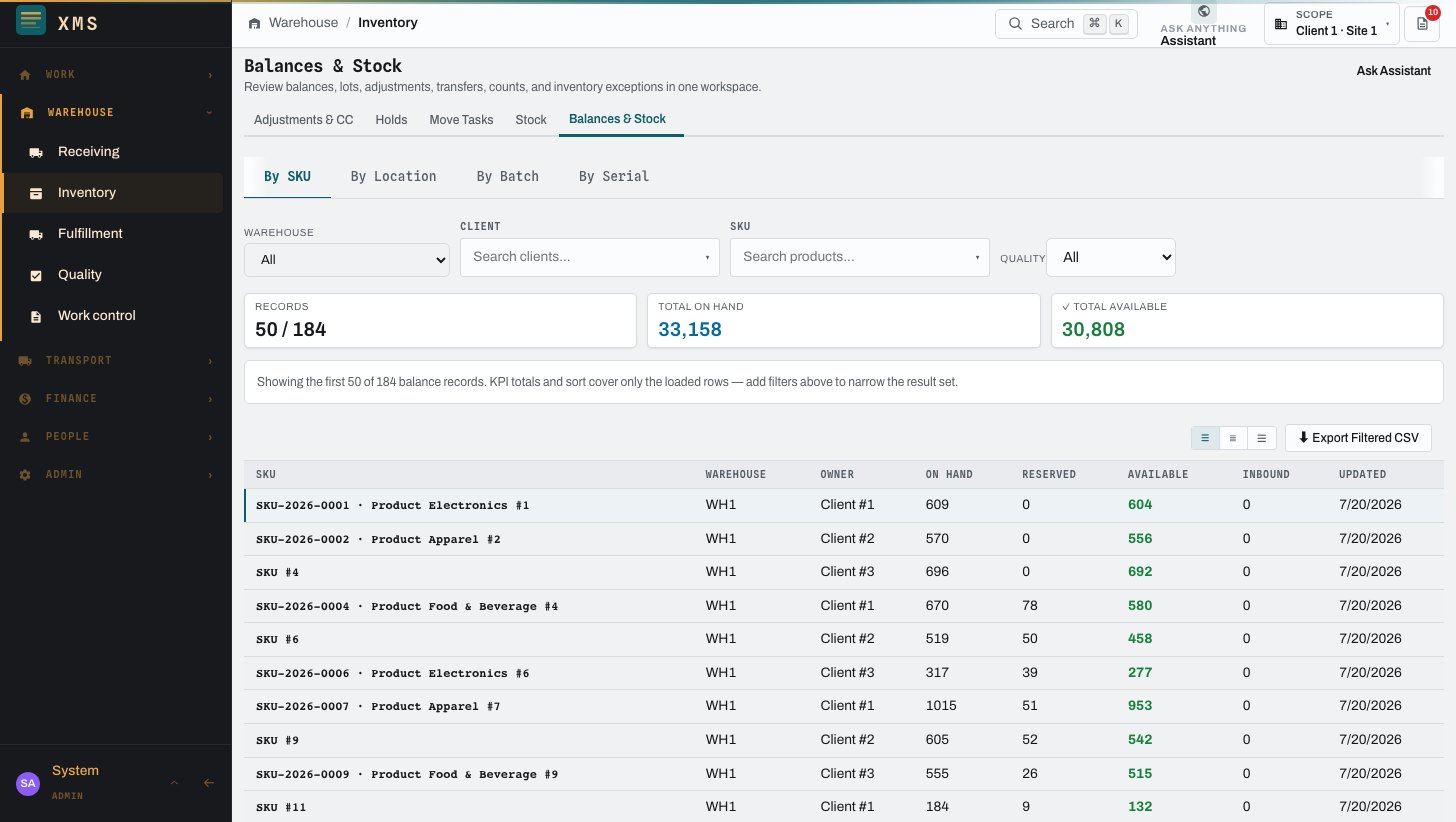Click the Finance dollar icon

point(26,398)
